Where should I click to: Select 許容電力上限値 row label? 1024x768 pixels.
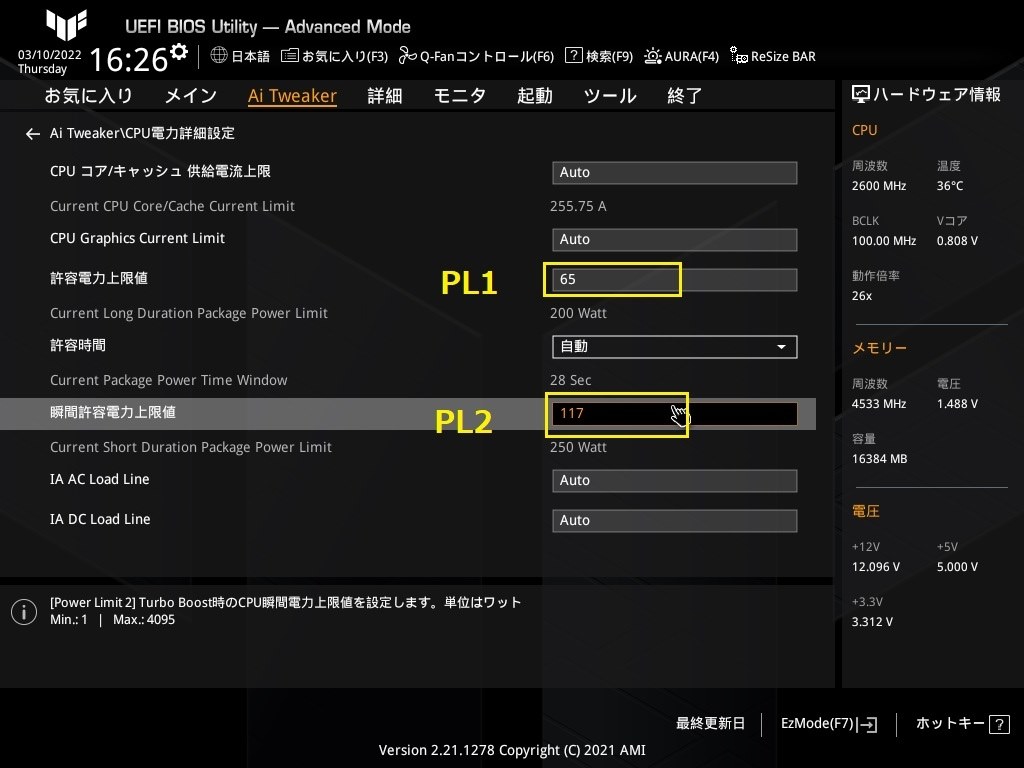click(99, 278)
